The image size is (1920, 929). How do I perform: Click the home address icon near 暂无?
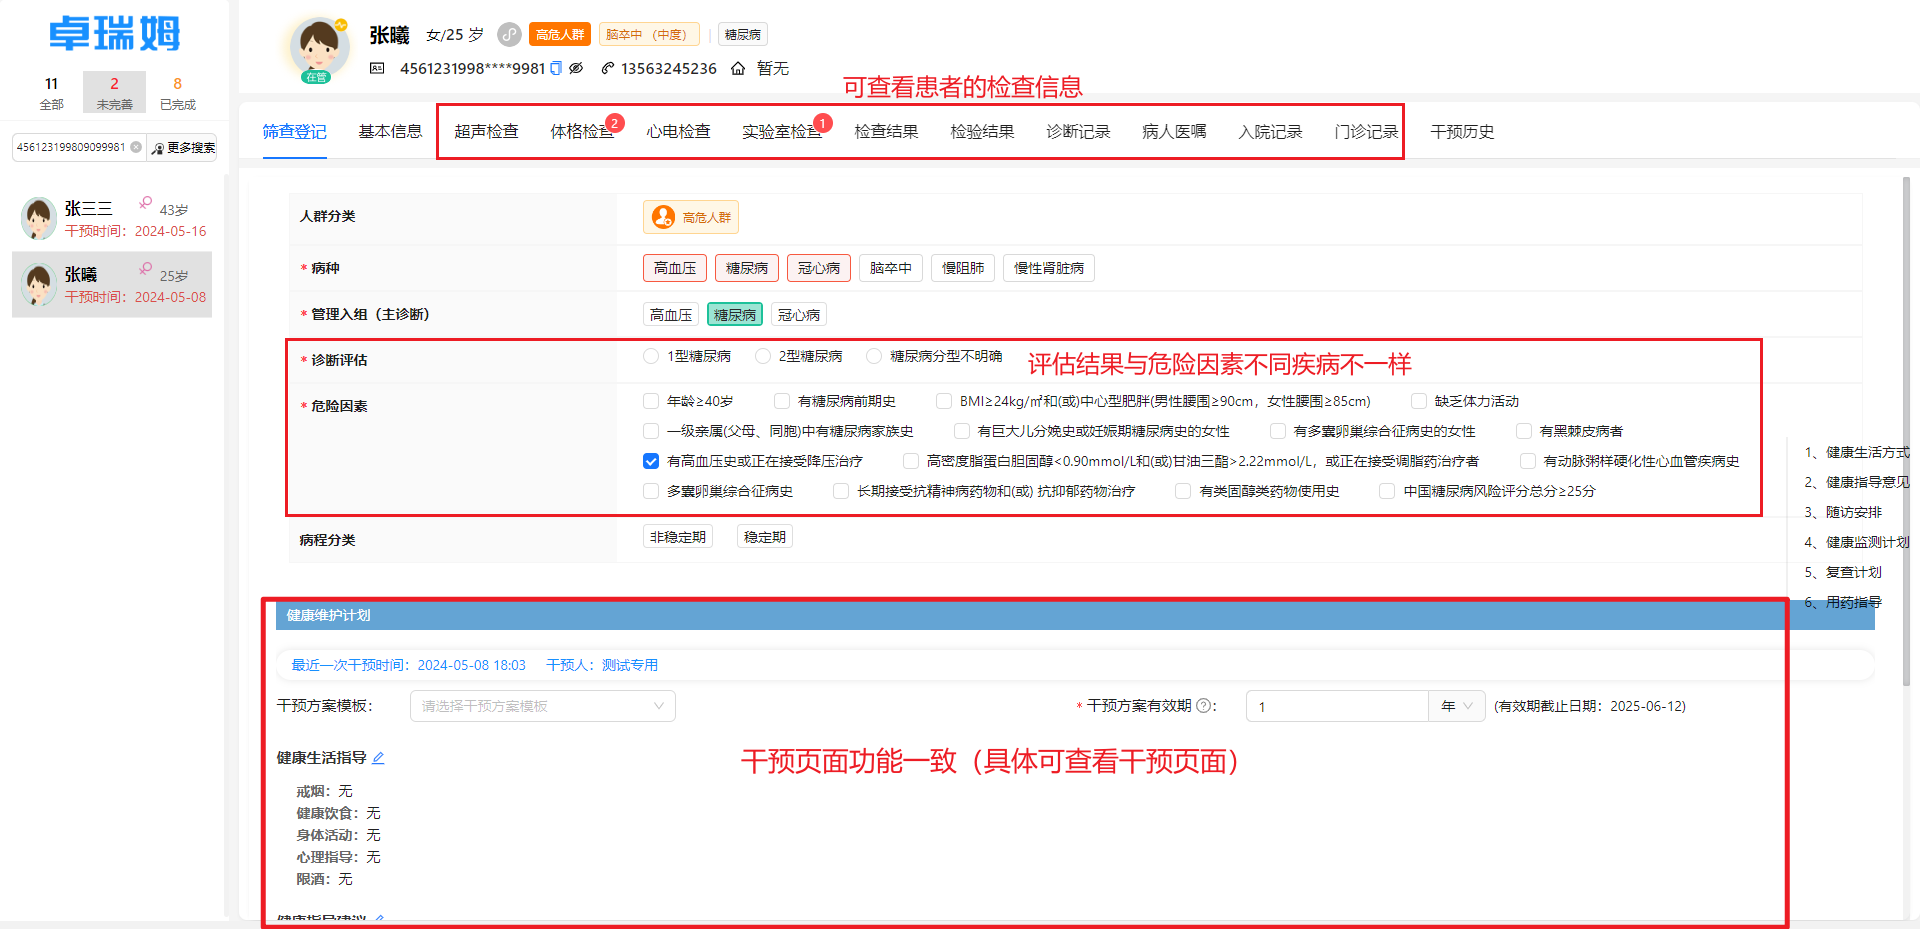737,68
